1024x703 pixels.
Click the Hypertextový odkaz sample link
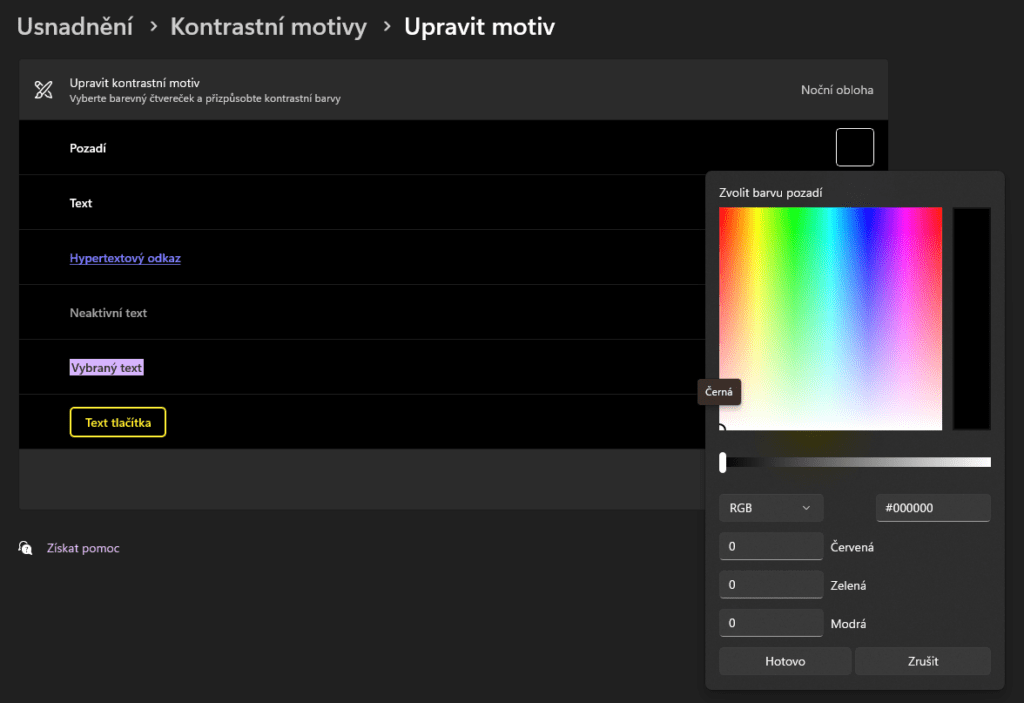click(x=125, y=258)
